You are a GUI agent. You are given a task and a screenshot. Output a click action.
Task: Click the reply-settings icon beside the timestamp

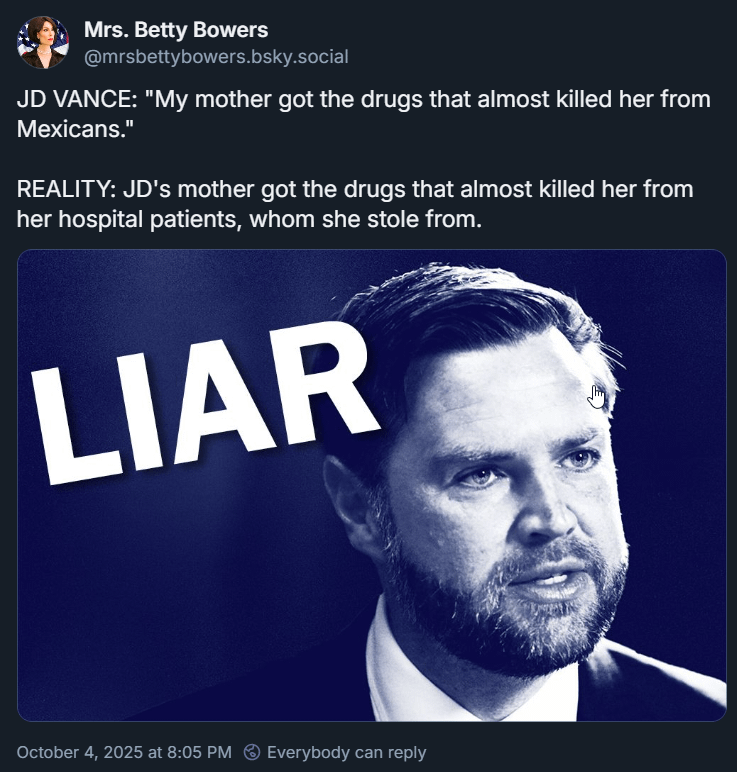[252, 752]
